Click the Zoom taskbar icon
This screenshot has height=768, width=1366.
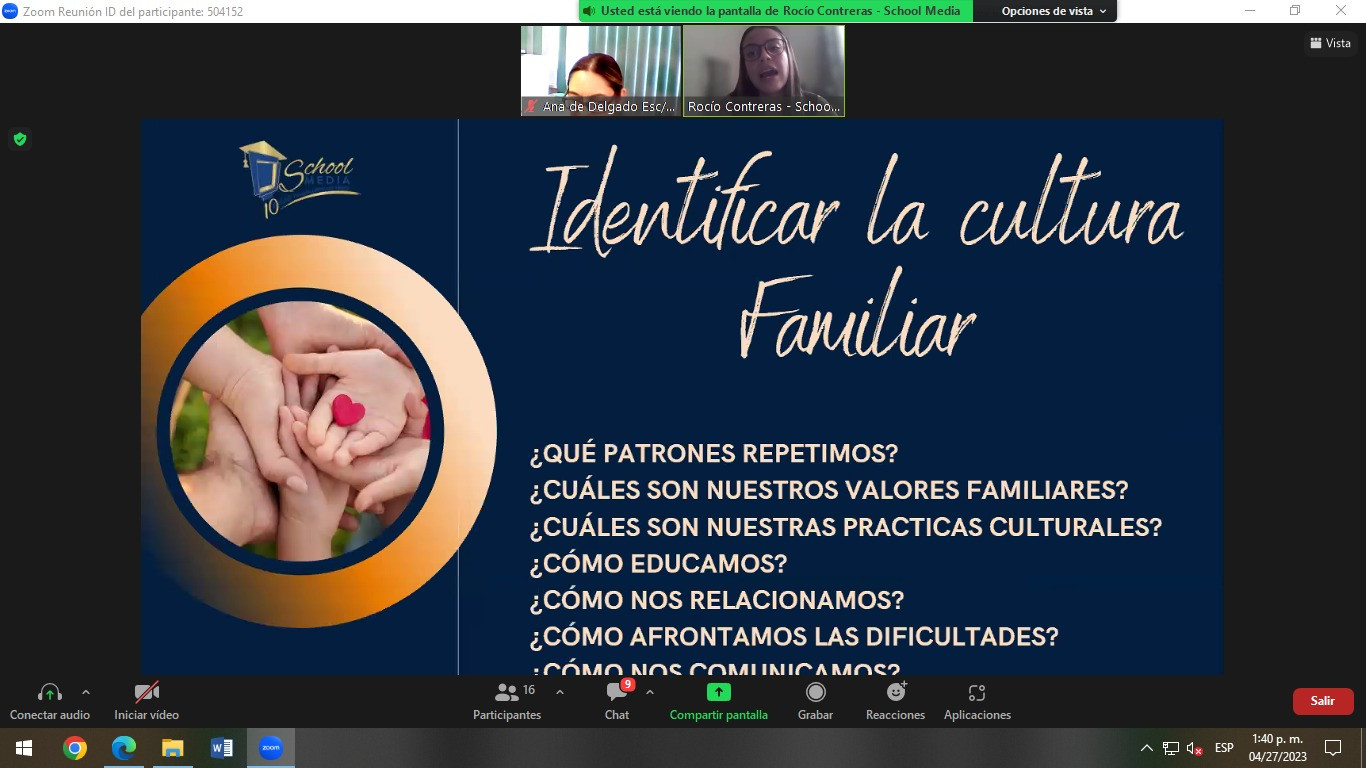(271, 748)
